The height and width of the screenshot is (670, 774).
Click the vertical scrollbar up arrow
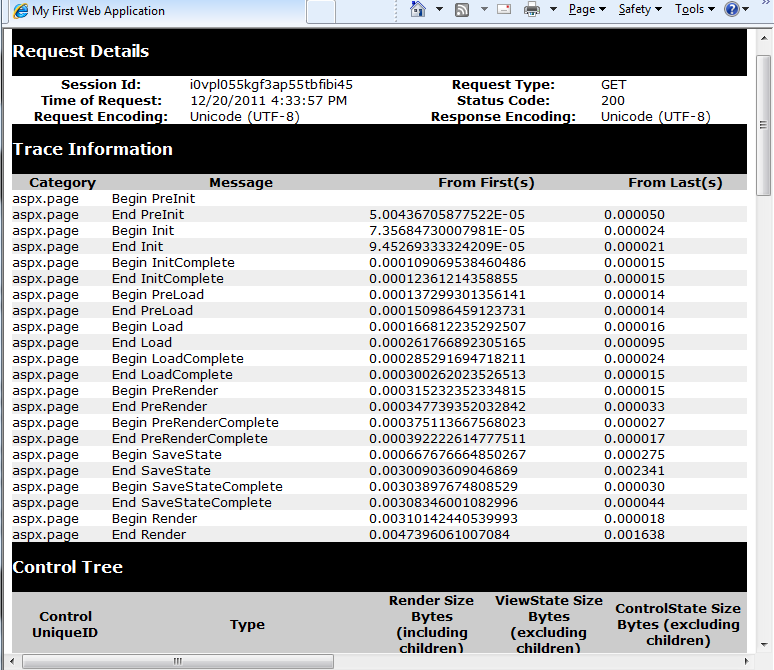[x=765, y=37]
